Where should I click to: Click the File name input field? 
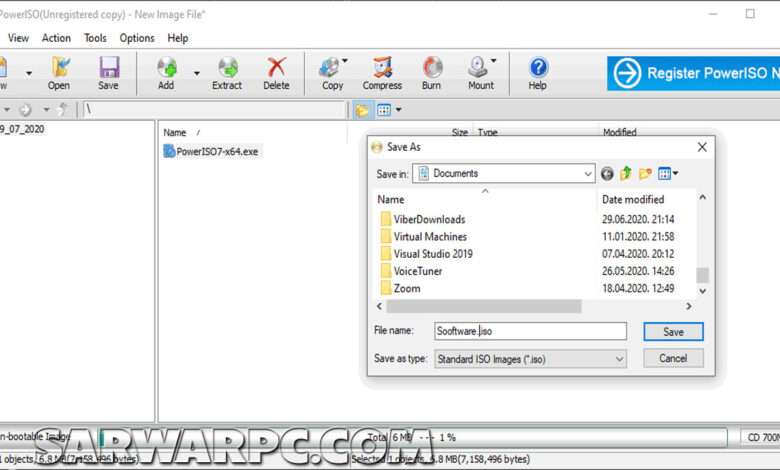(x=530, y=331)
